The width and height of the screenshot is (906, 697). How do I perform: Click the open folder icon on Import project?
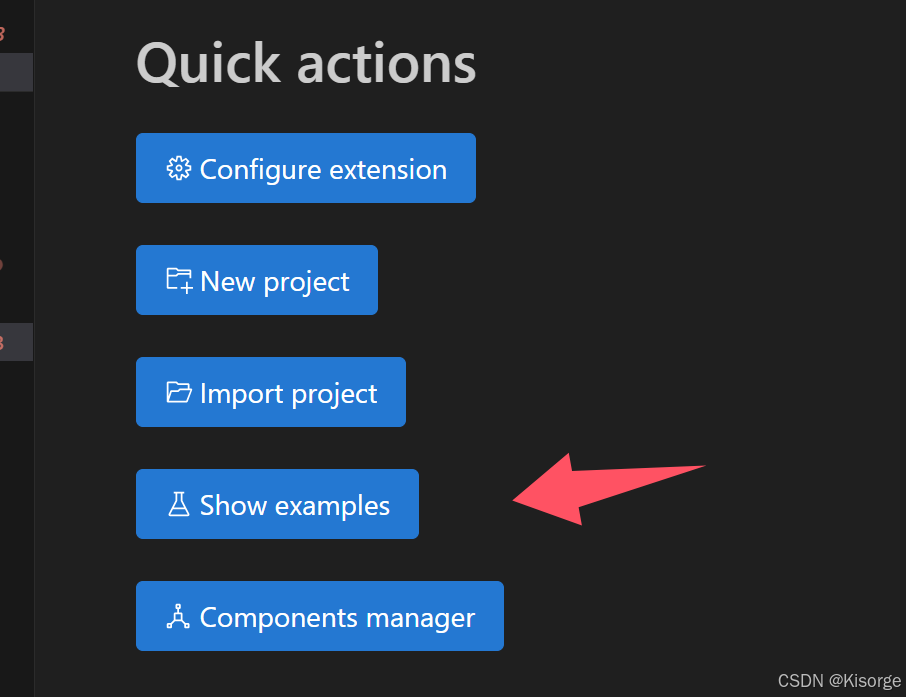coord(179,392)
